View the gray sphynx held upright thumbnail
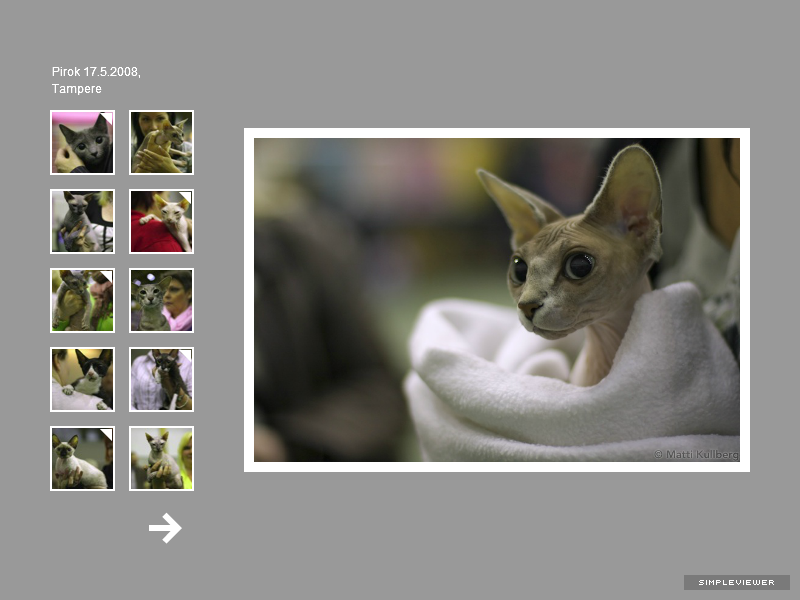The height and width of the screenshot is (600, 800). [82, 221]
